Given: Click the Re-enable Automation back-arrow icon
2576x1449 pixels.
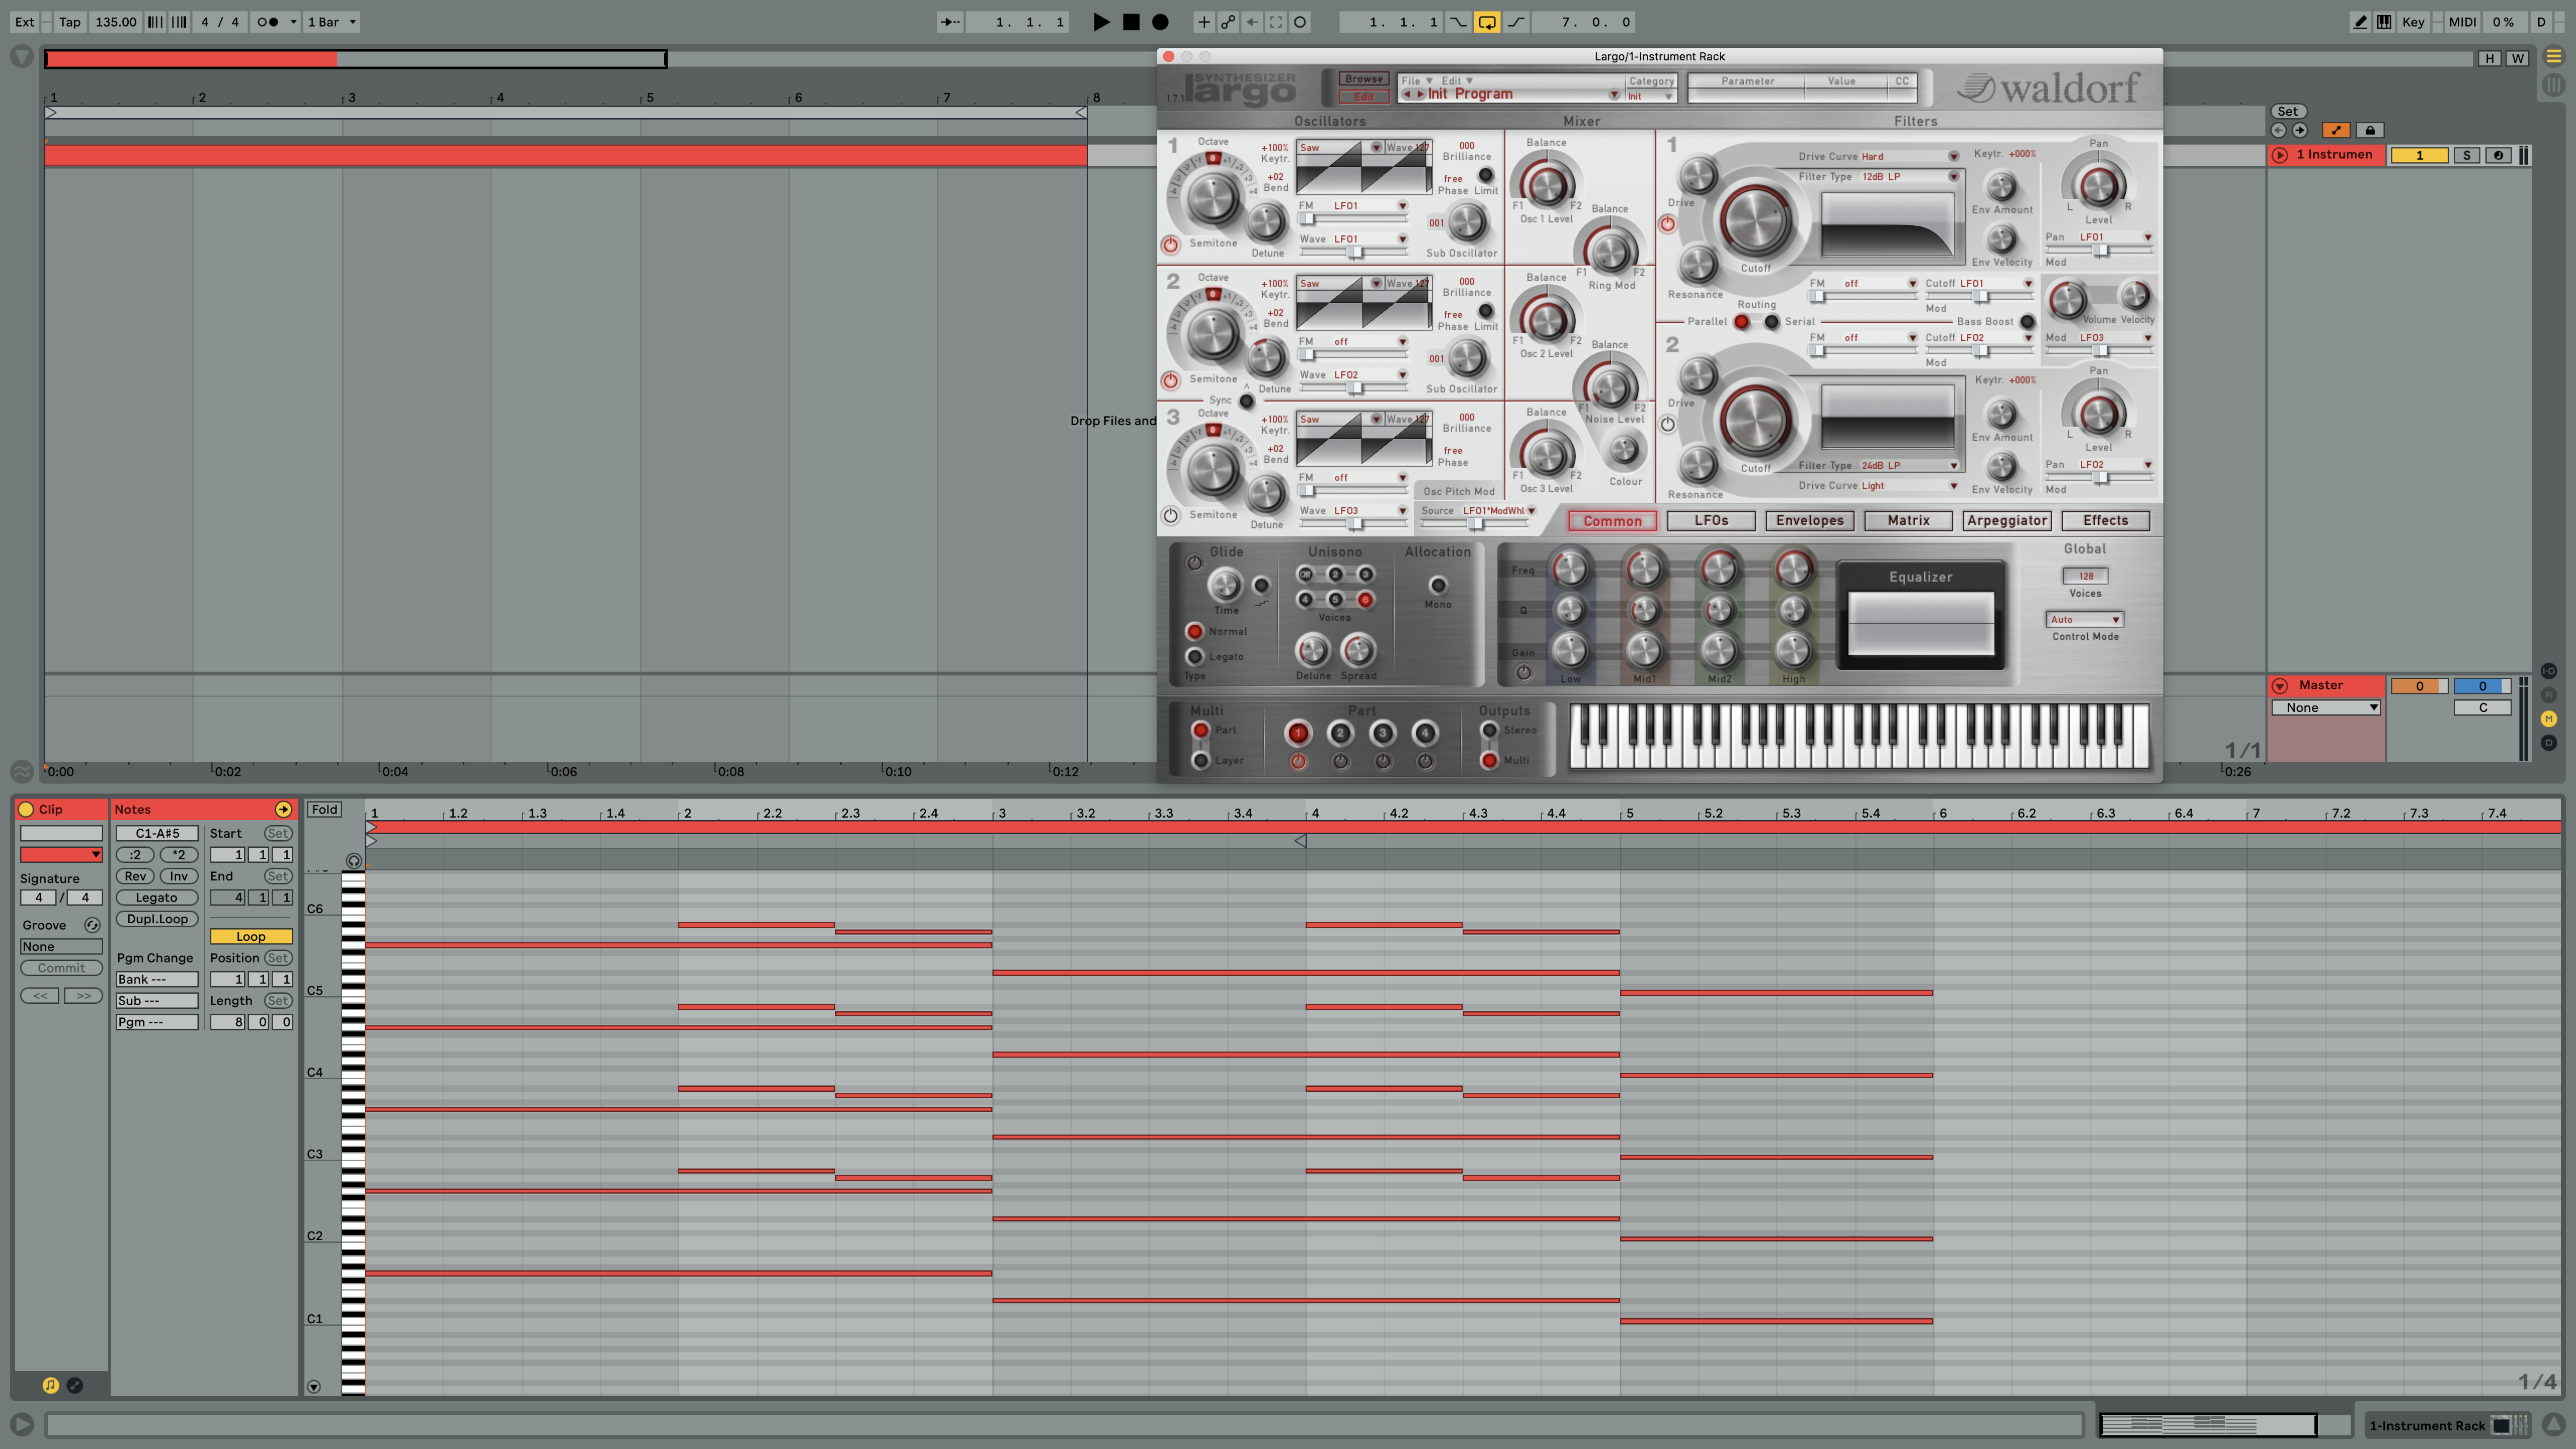Looking at the screenshot, I should point(1251,22).
